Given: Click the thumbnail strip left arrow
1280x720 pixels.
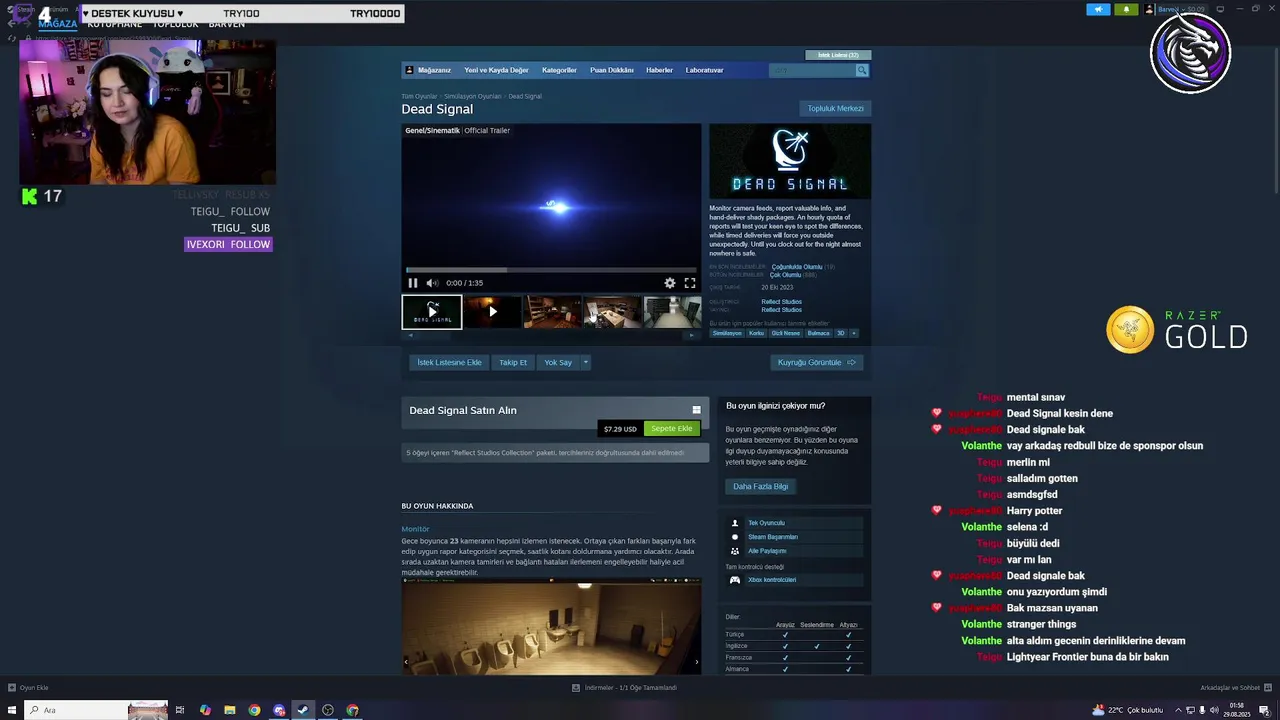Looking at the screenshot, I should [x=410, y=335].
